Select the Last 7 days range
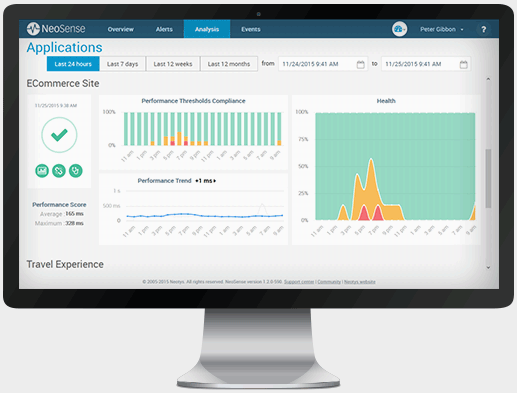The height and width of the screenshot is (393, 517). point(122,64)
